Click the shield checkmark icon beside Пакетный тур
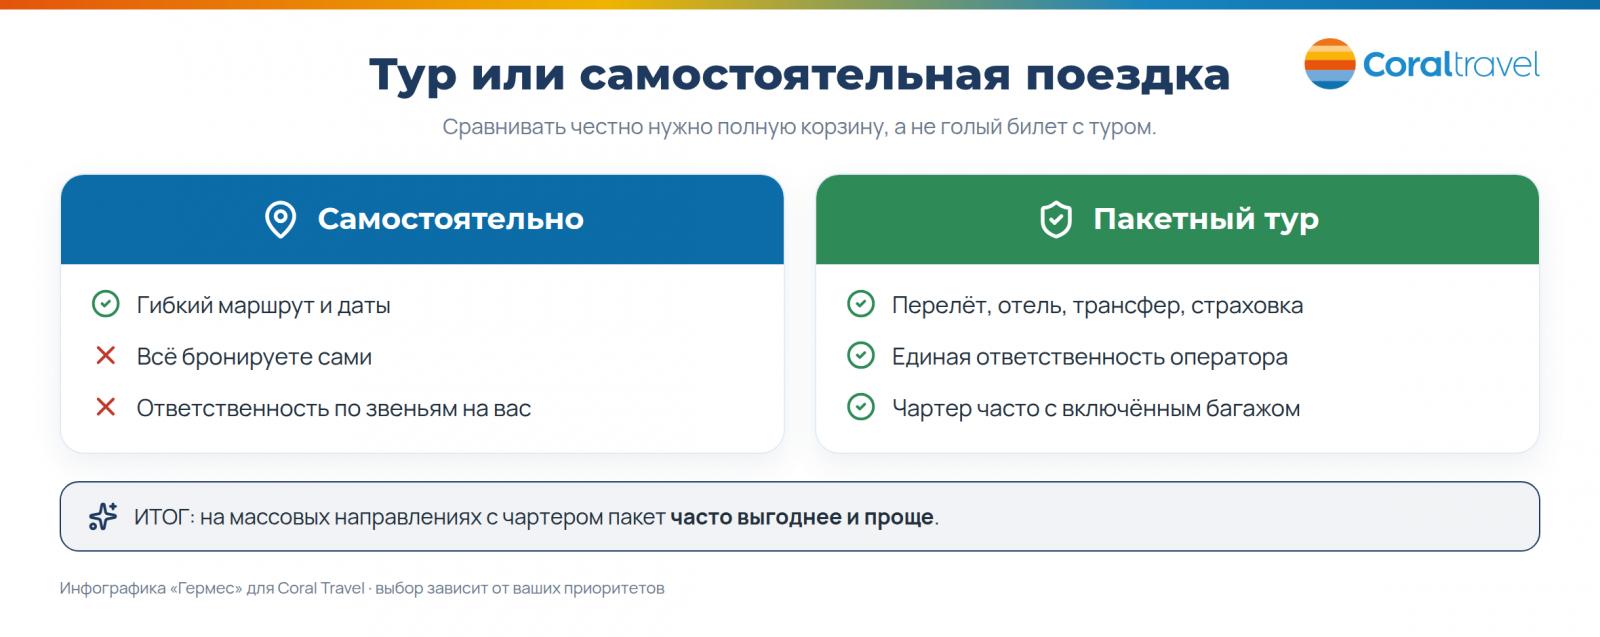Image resolution: width=1600 pixels, height=637 pixels. tap(1056, 219)
